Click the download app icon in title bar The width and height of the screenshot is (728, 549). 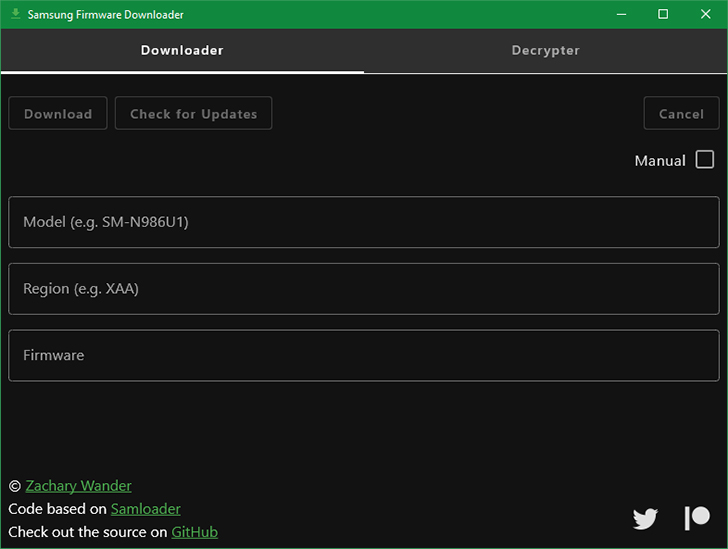[x=15, y=14]
